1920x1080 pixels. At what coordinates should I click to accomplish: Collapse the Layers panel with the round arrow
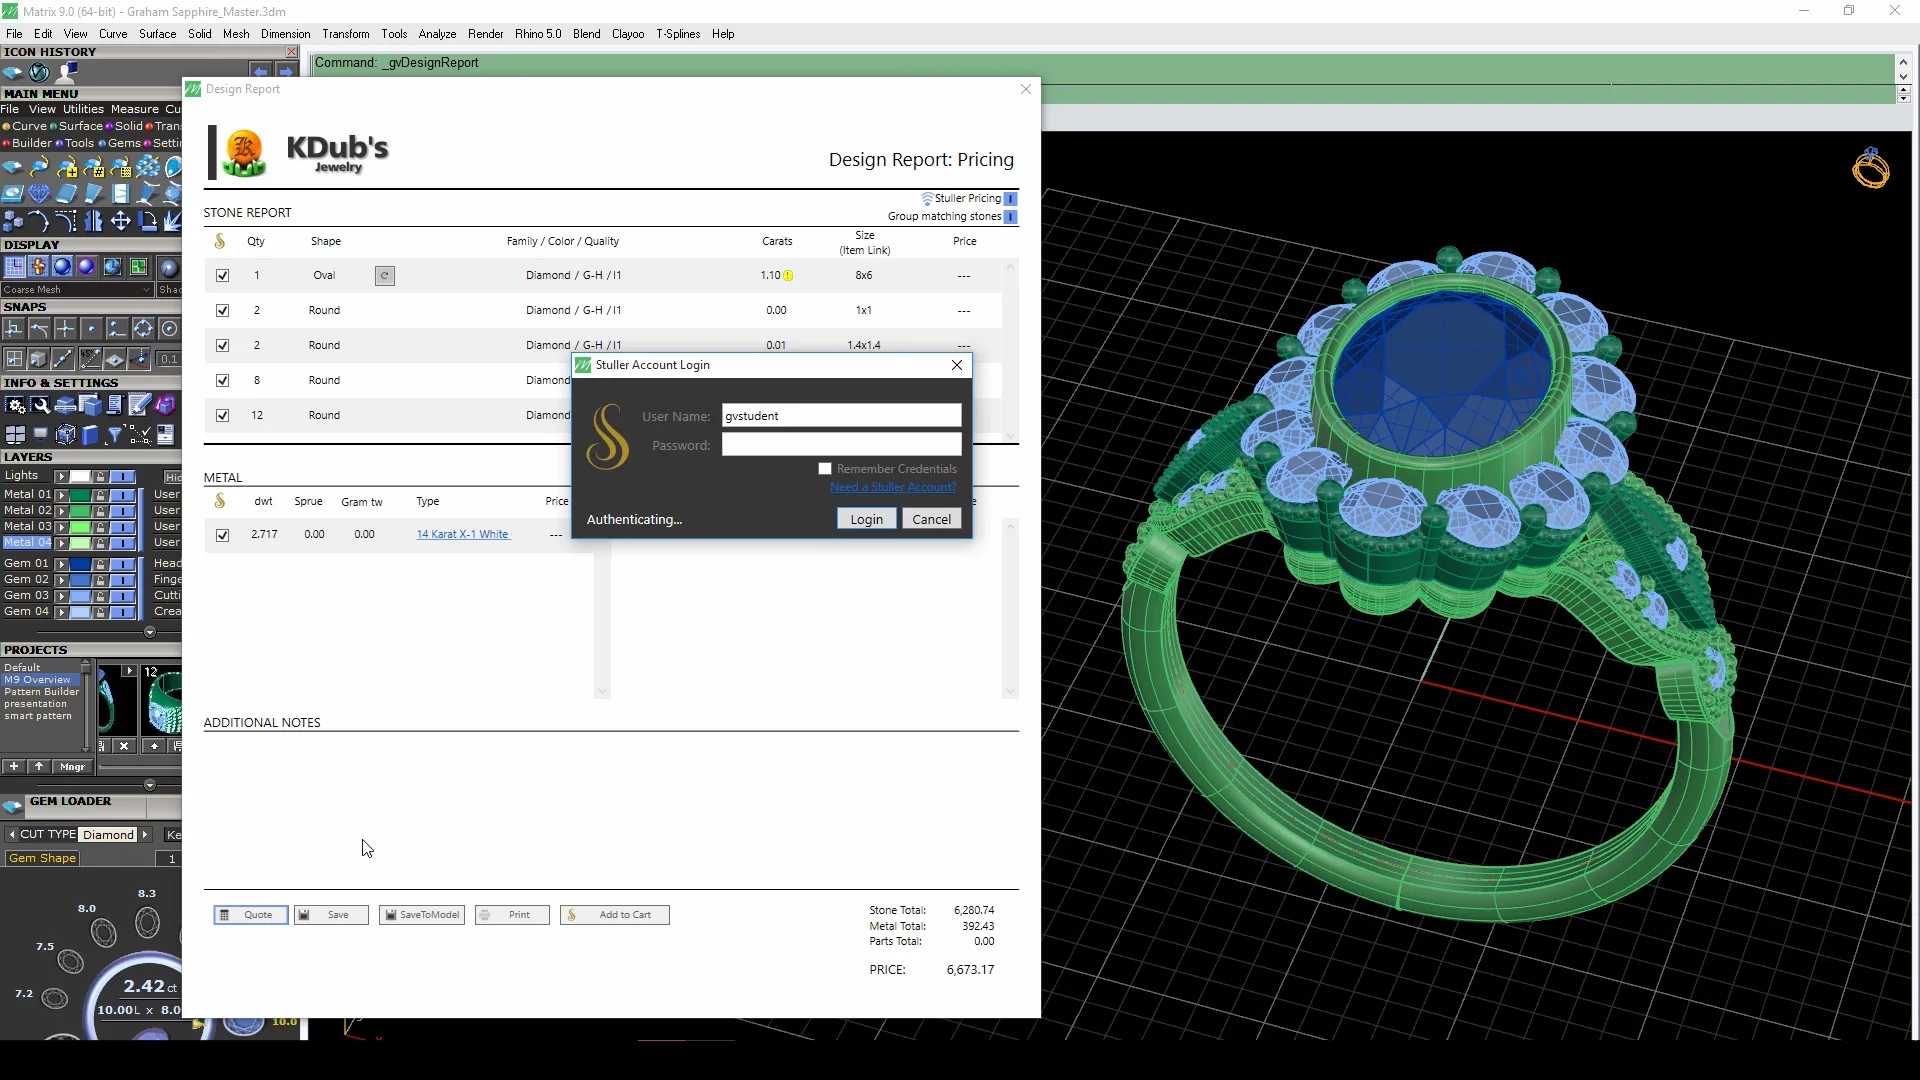tap(150, 632)
